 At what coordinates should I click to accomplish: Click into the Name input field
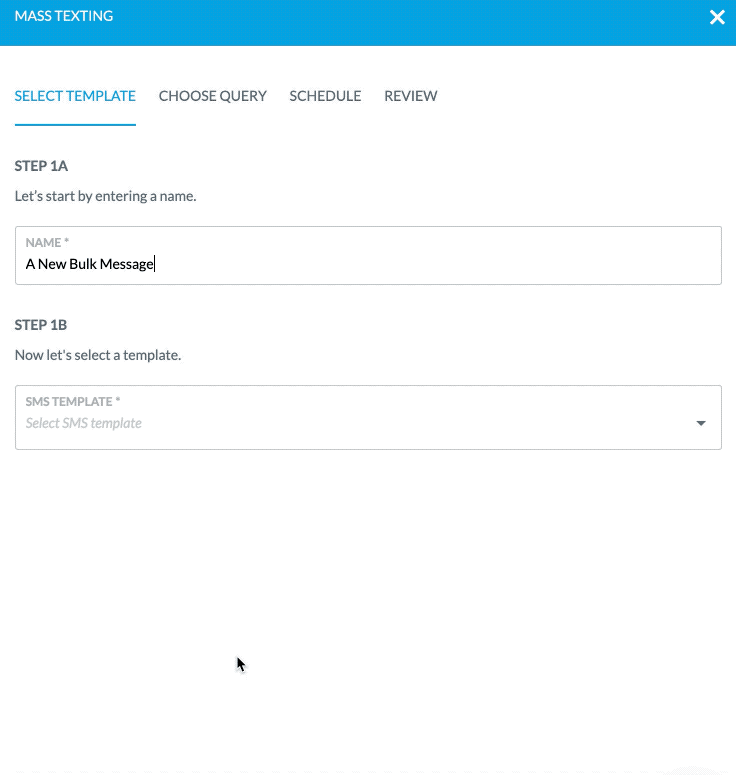[x=368, y=256]
